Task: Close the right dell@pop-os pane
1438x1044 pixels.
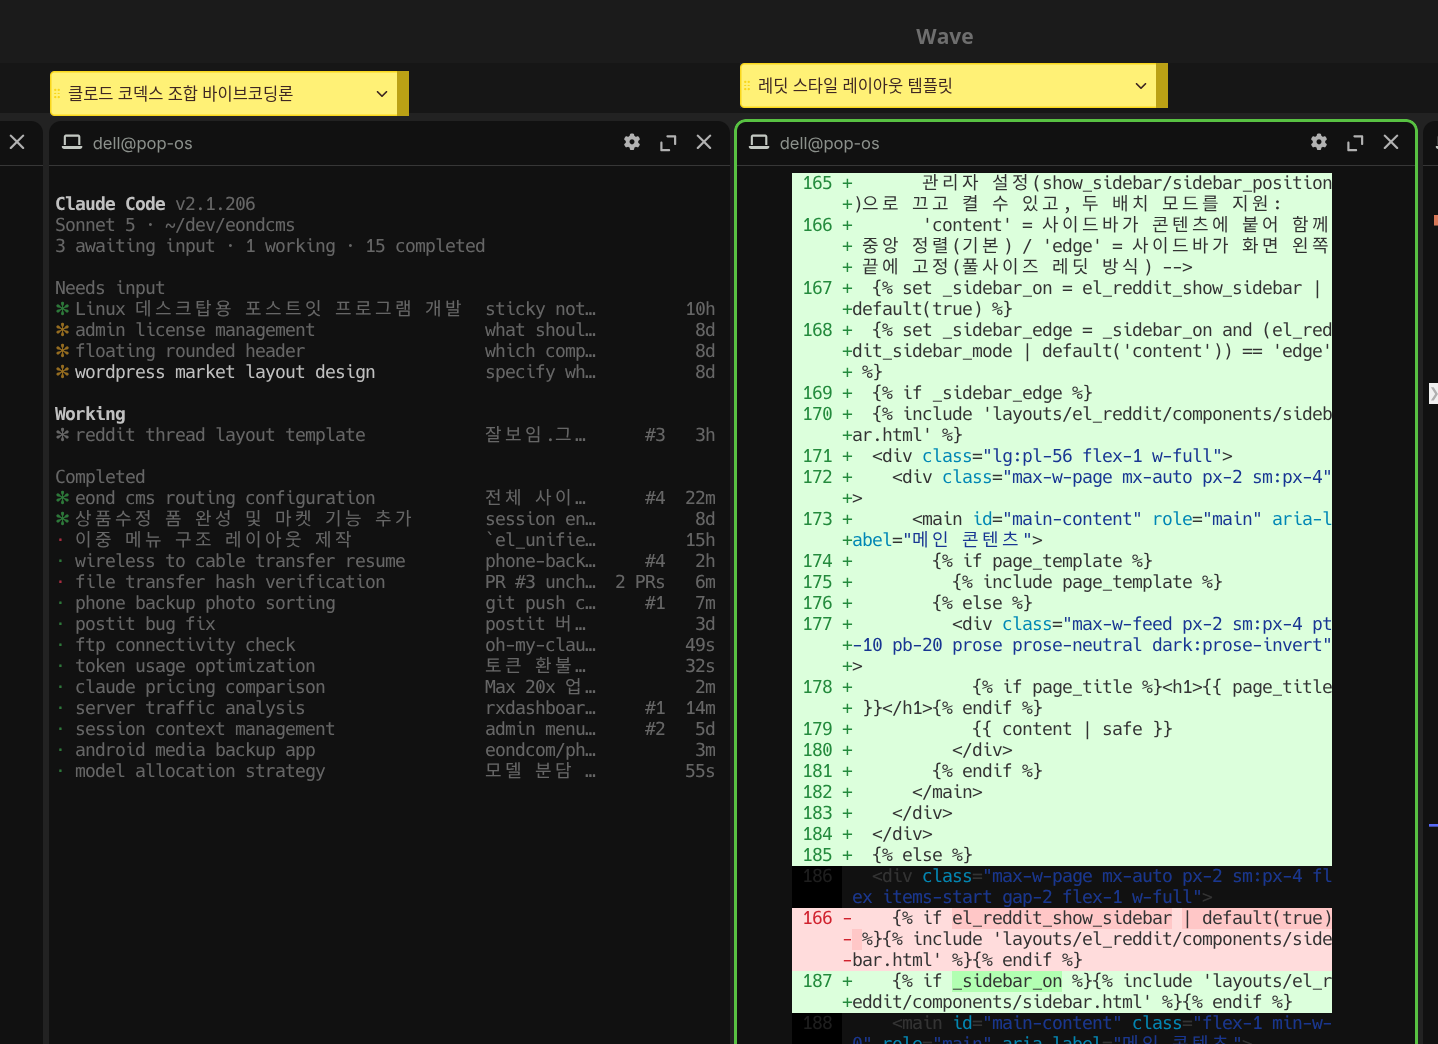Action: [1391, 142]
